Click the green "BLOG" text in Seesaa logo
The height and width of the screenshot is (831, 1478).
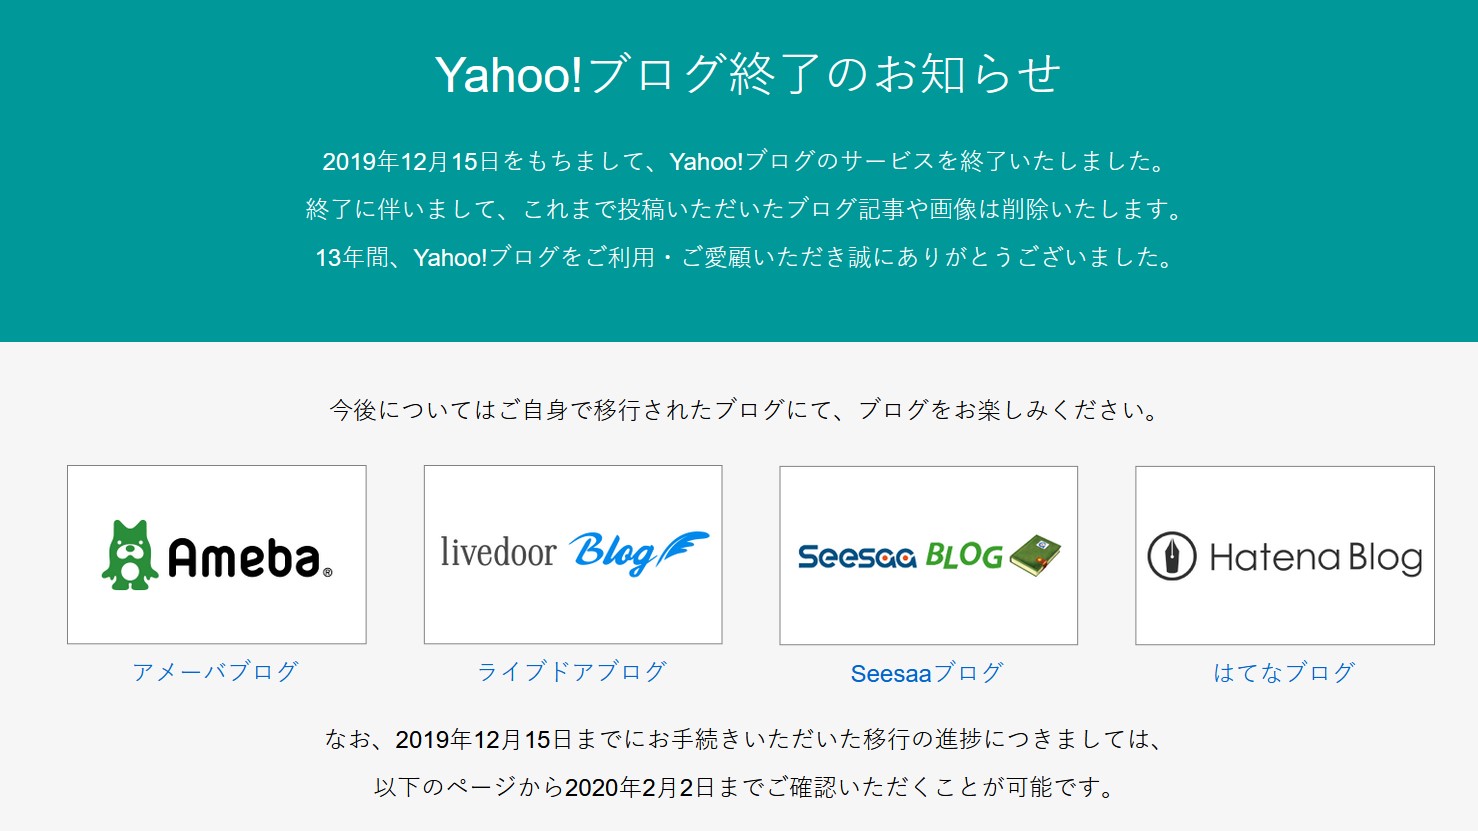point(964,556)
